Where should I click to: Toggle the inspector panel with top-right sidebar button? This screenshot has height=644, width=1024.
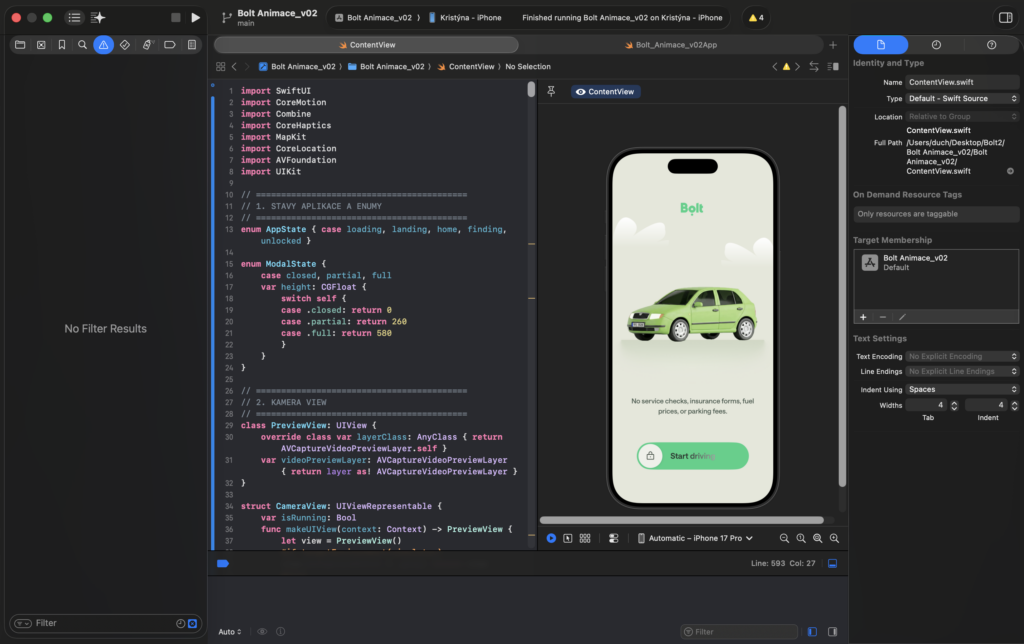tap(1005, 18)
